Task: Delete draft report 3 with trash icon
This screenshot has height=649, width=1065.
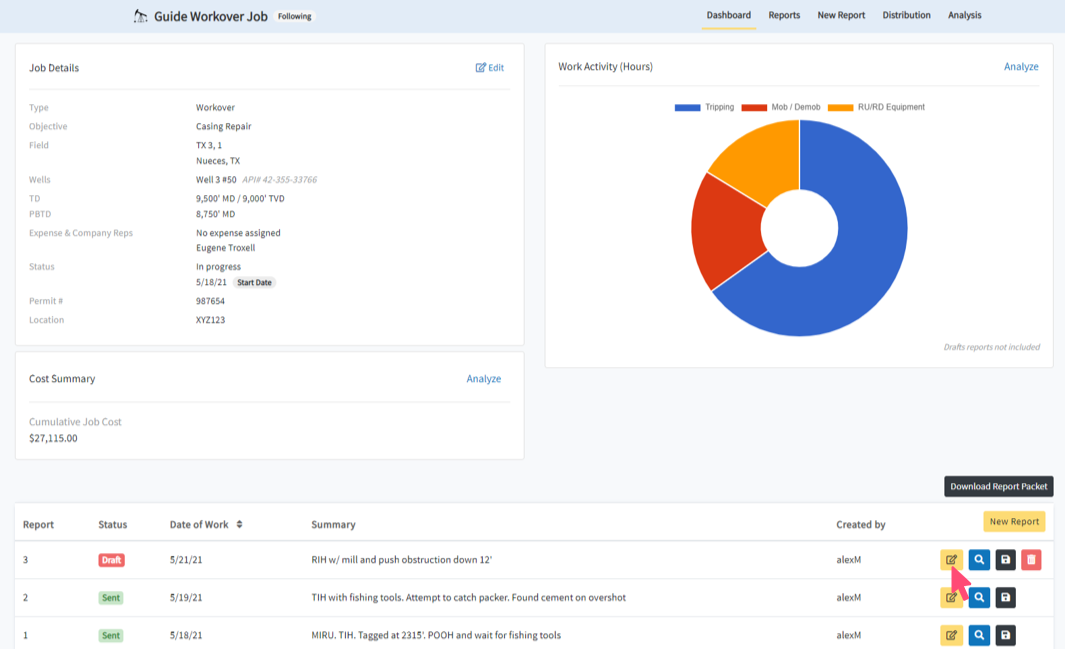Action: [1031, 560]
